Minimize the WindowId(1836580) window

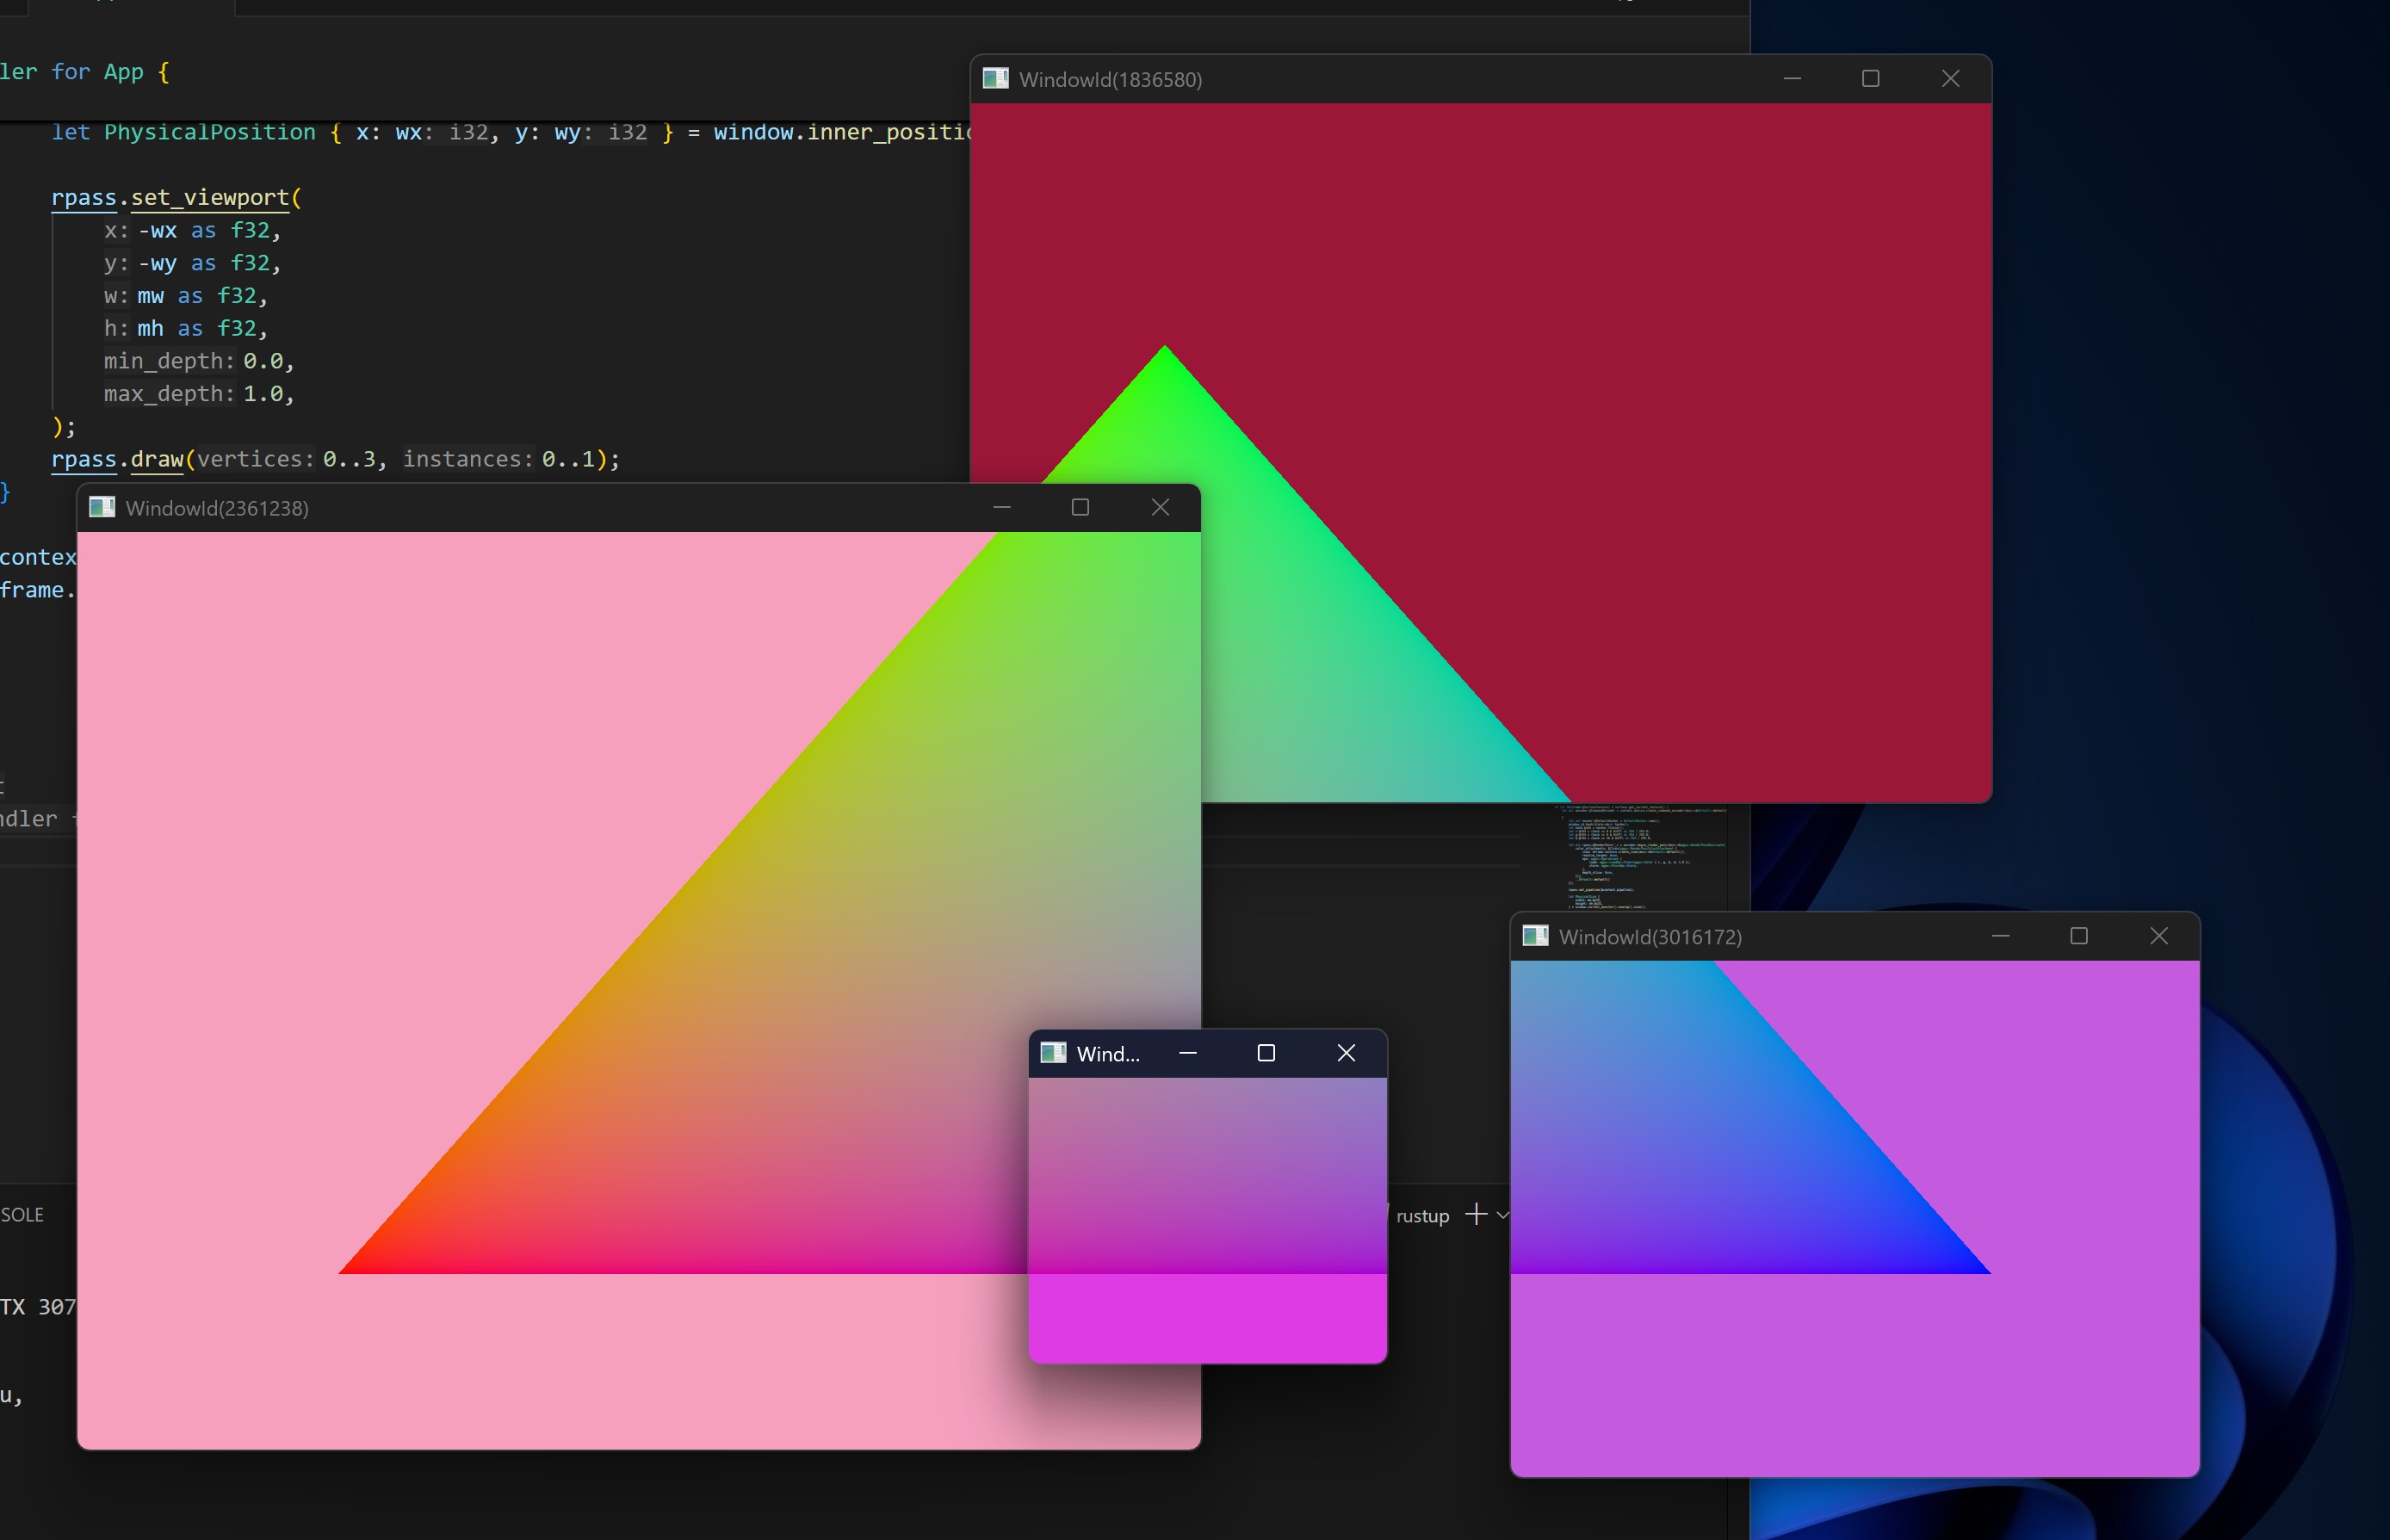tap(1792, 79)
